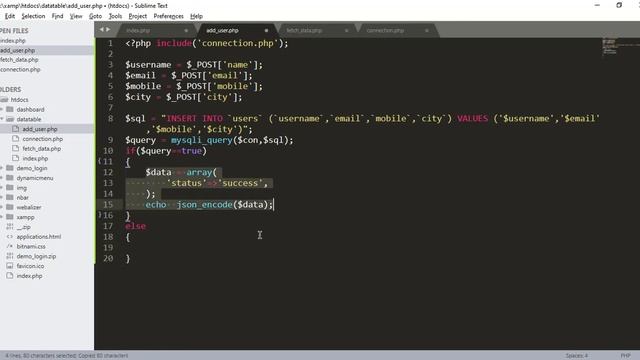Viewport: 640px width, 360px height.
Task: Open the Find menu
Action: tap(57, 16)
